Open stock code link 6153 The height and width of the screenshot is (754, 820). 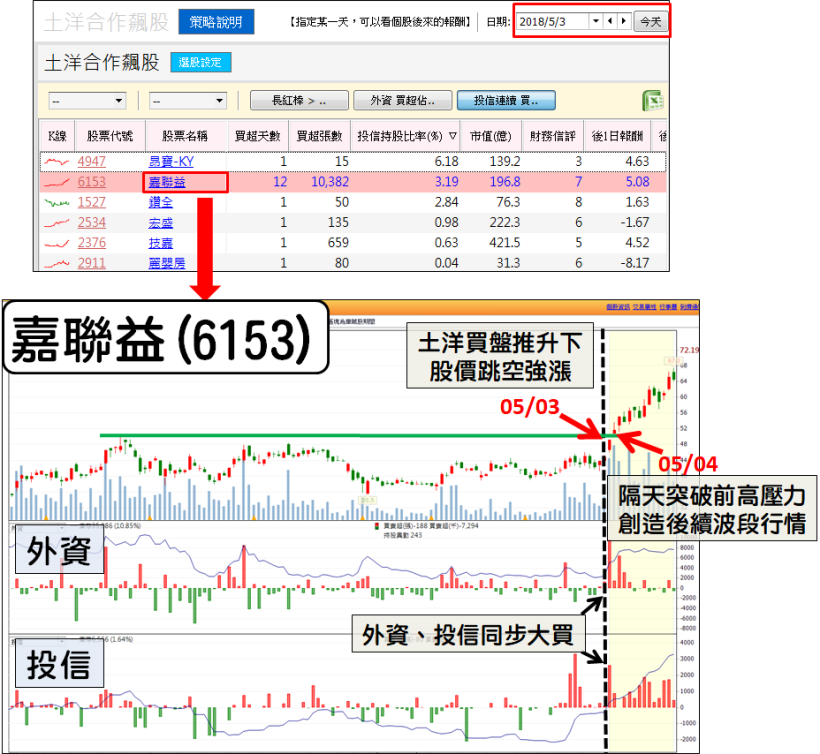(92, 182)
